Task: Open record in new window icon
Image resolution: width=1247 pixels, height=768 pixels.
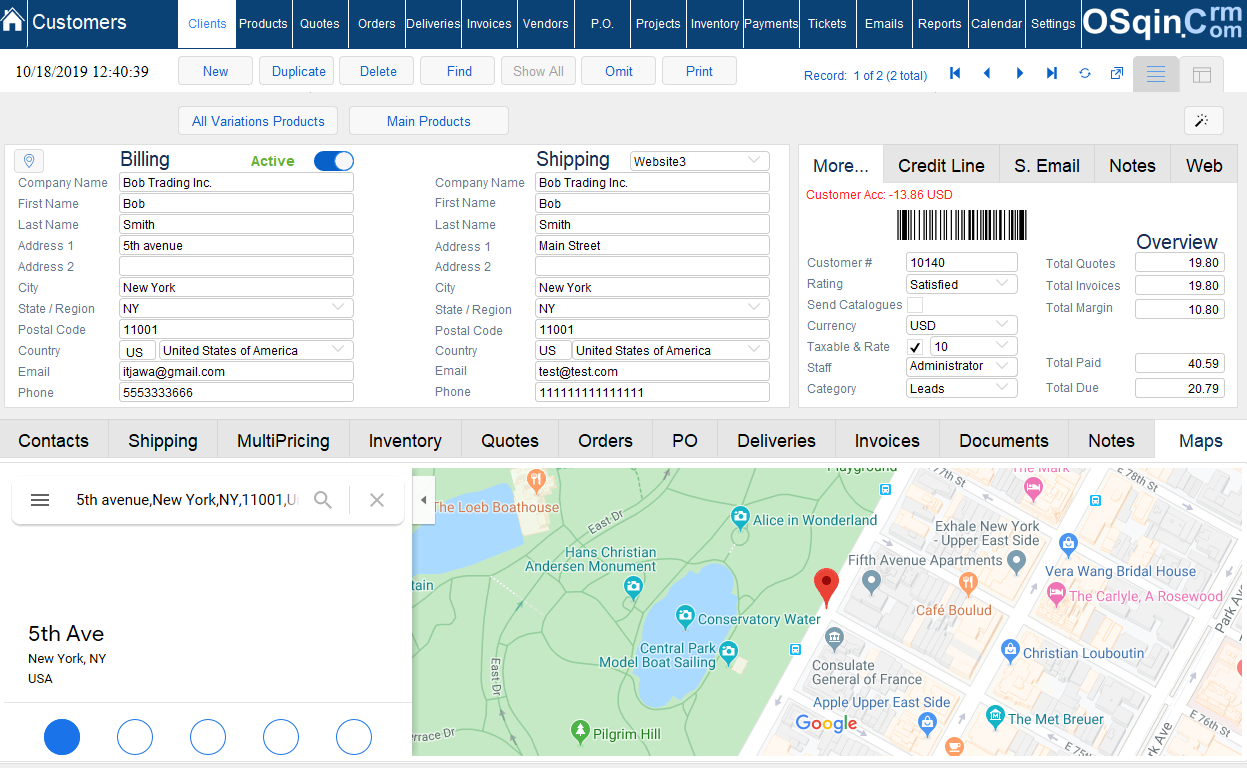Action: click(1117, 73)
